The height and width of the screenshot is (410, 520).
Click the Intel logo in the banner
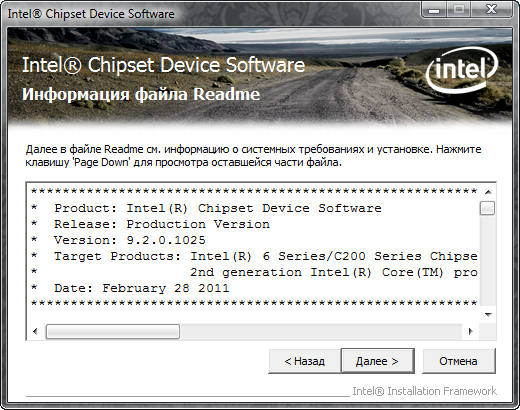[x=462, y=70]
